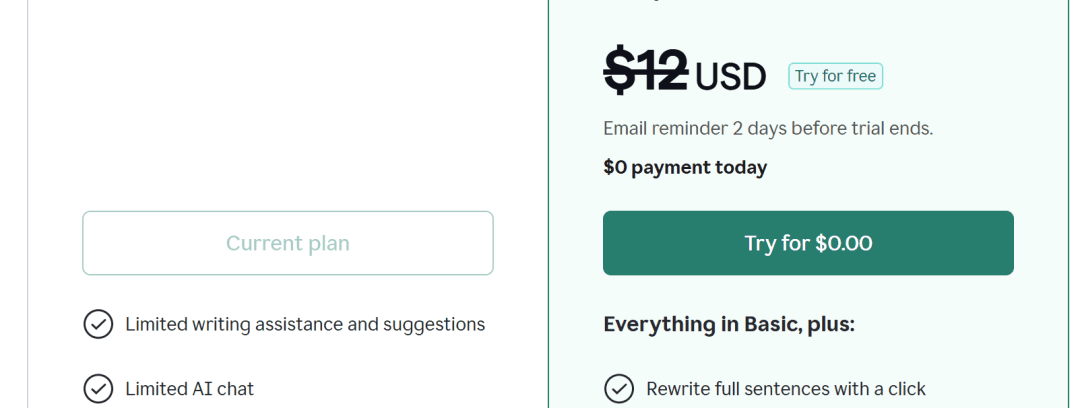Image resolution: width=1080 pixels, height=408 pixels.
Task: Click Limited writing assistance and suggestions text
Action: pyautogui.click(x=305, y=325)
